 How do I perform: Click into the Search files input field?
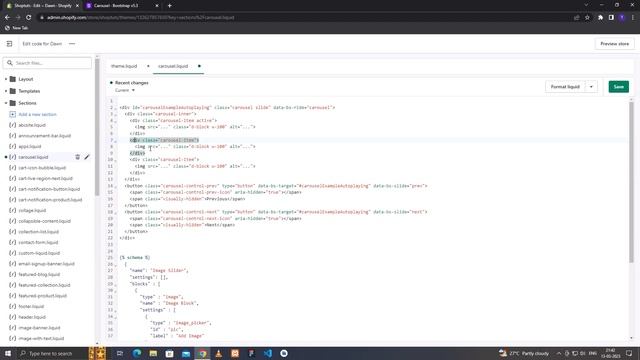(47, 63)
